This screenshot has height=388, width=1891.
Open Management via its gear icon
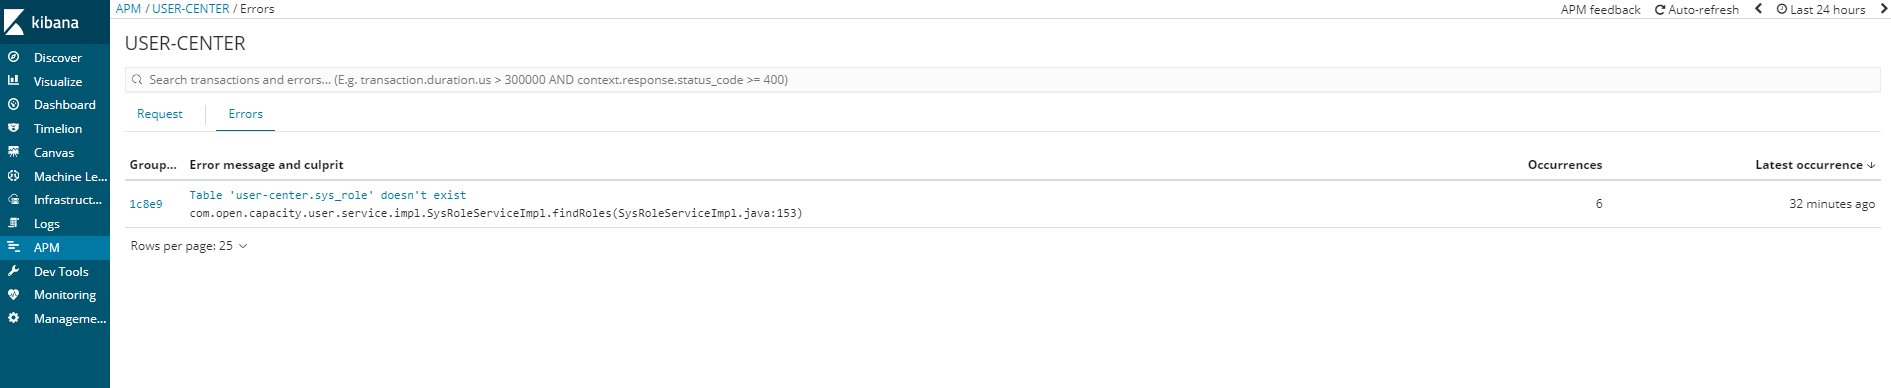point(13,318)
